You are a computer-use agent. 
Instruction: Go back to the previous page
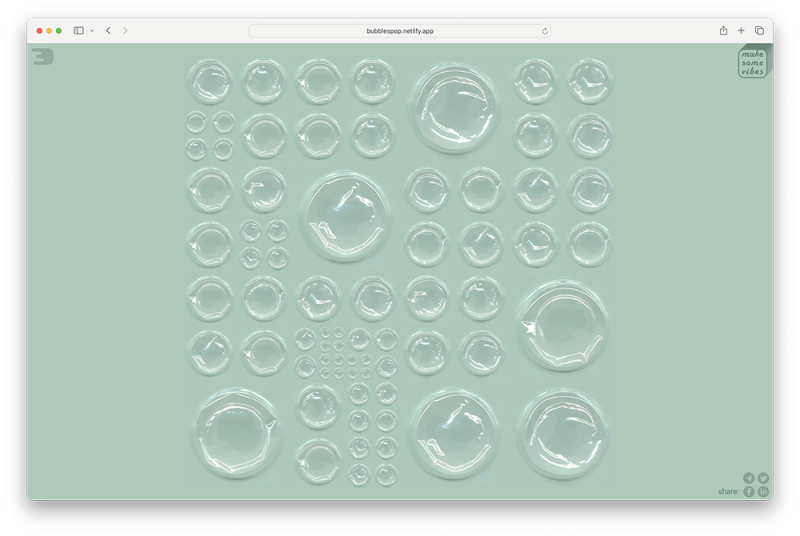(x=108, y=31)
